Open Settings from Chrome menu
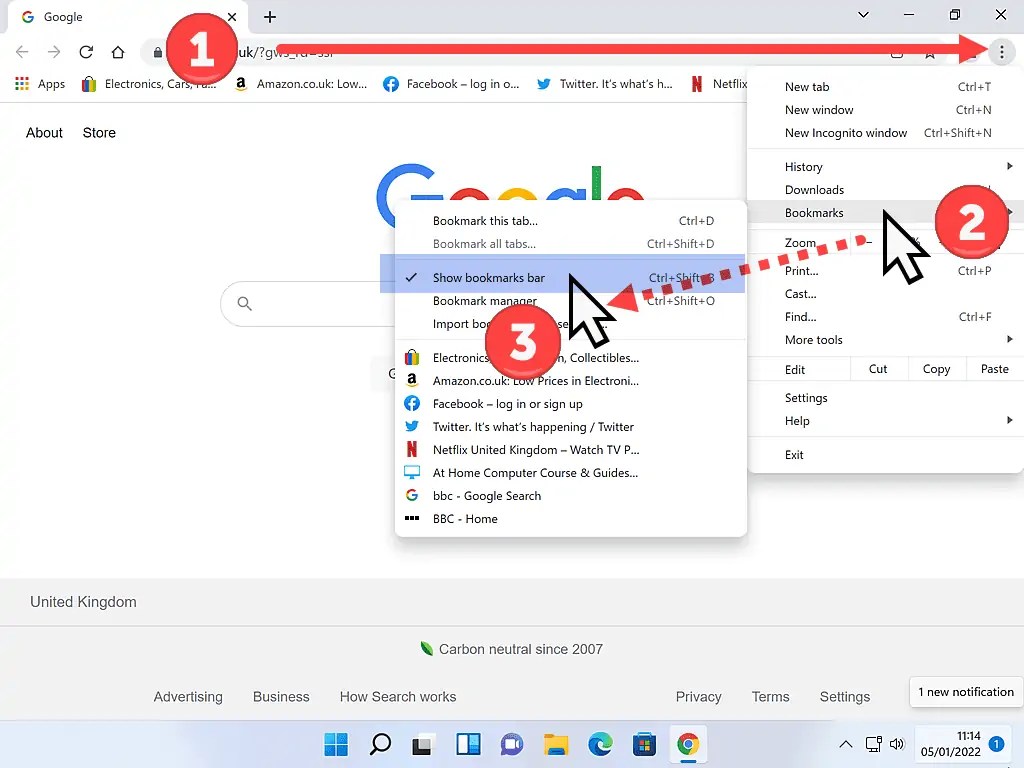This screenshot has width=1024, height=768. coord(885,398)
